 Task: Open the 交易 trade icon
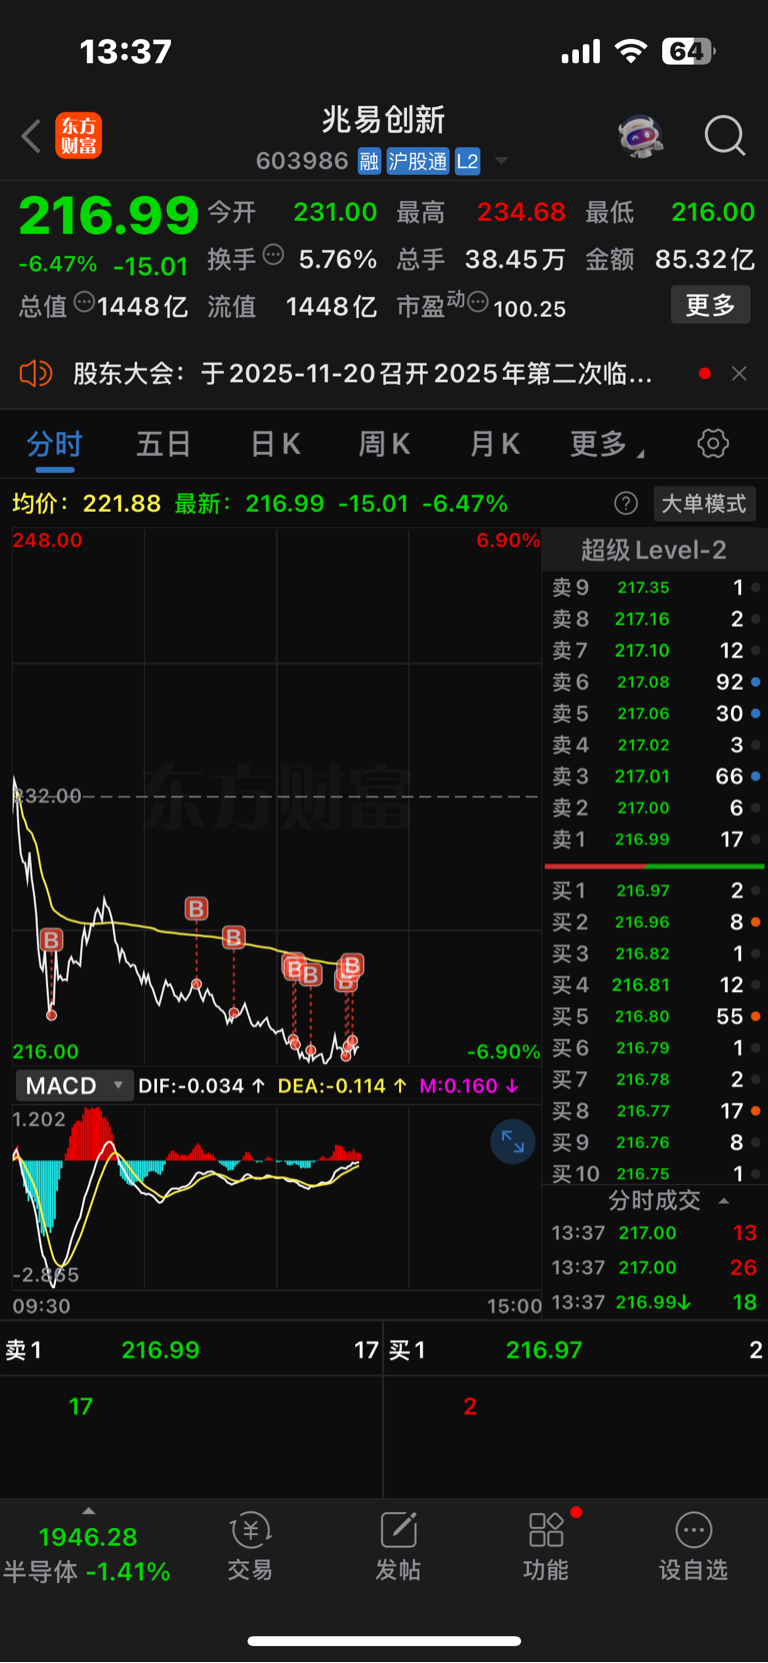(250, 1547)
